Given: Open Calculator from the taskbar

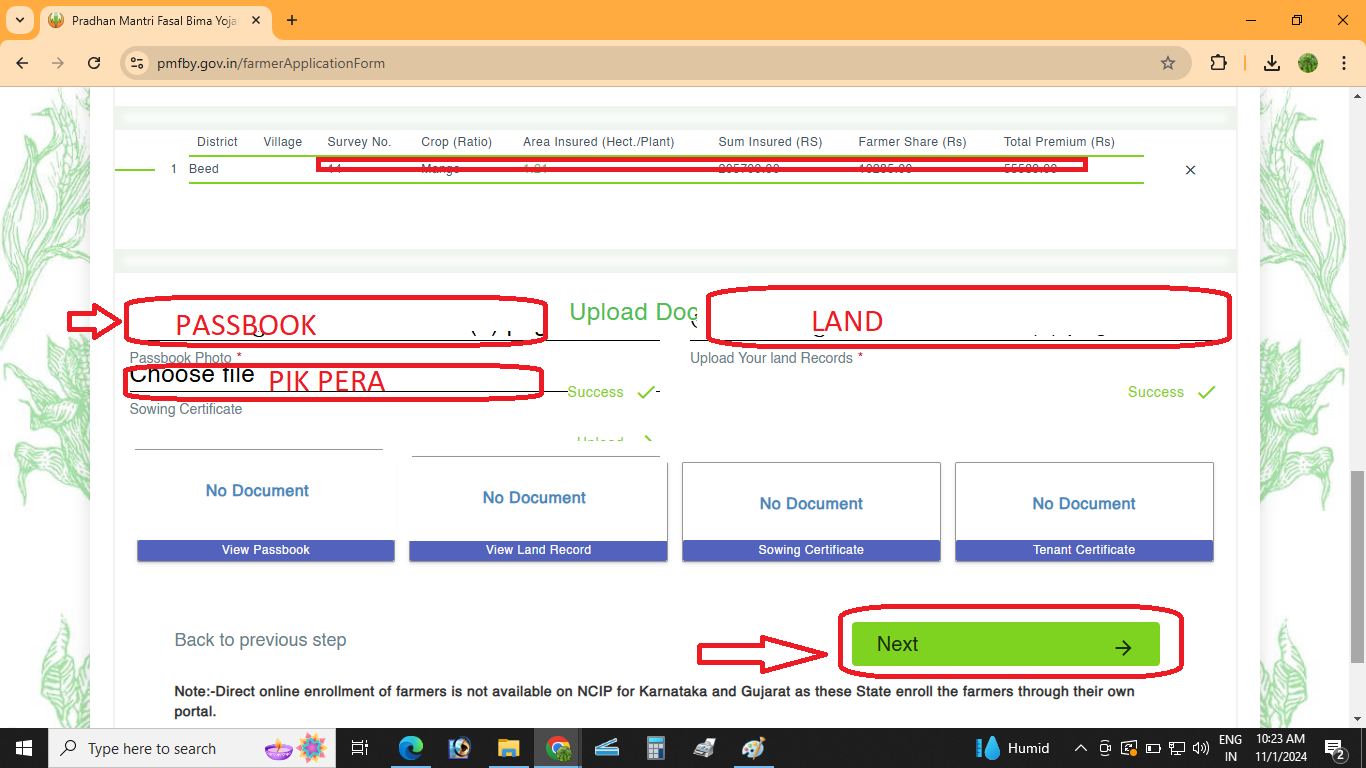Looking at the screenshot, I should tap(656, 748).
